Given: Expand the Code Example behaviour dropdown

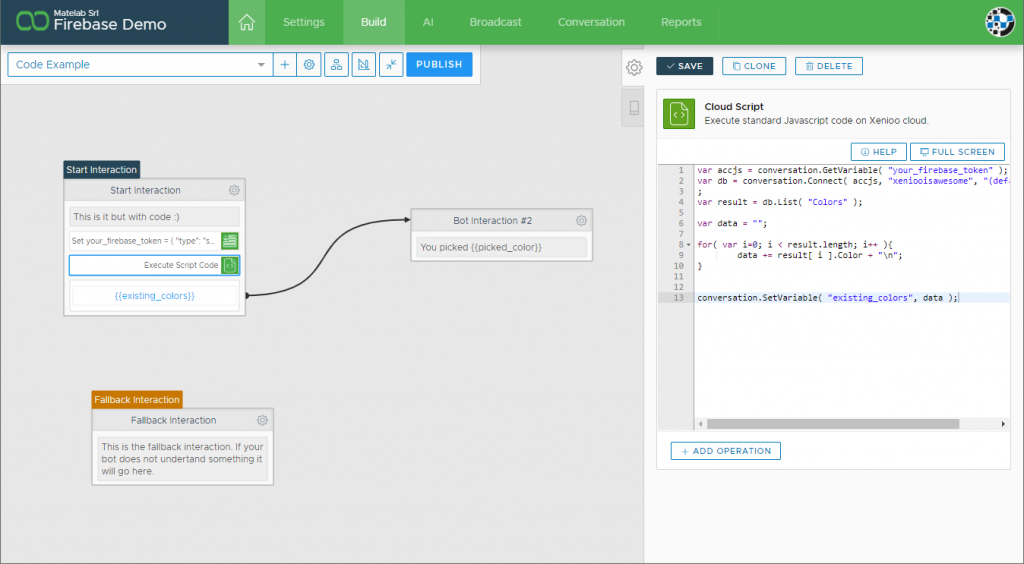Looking at the screenshot, I should [261, 65].
